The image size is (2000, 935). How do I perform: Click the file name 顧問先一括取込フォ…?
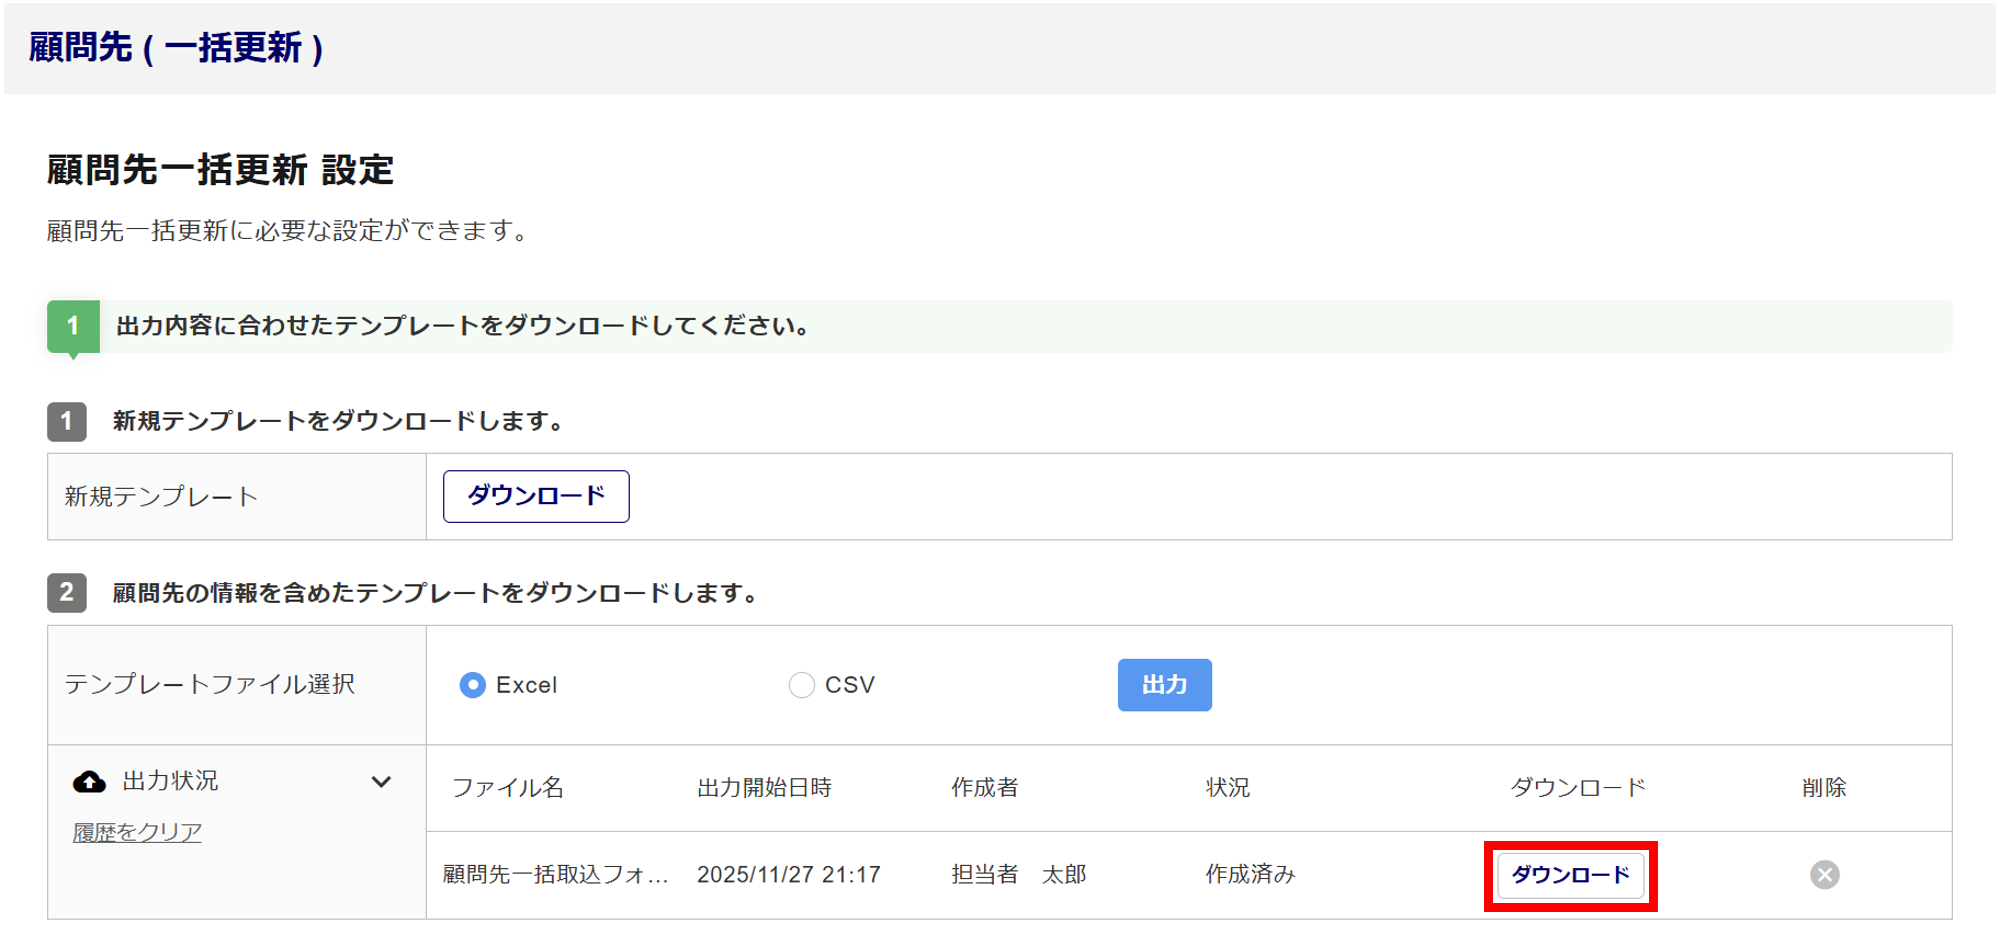pos(556,875)
